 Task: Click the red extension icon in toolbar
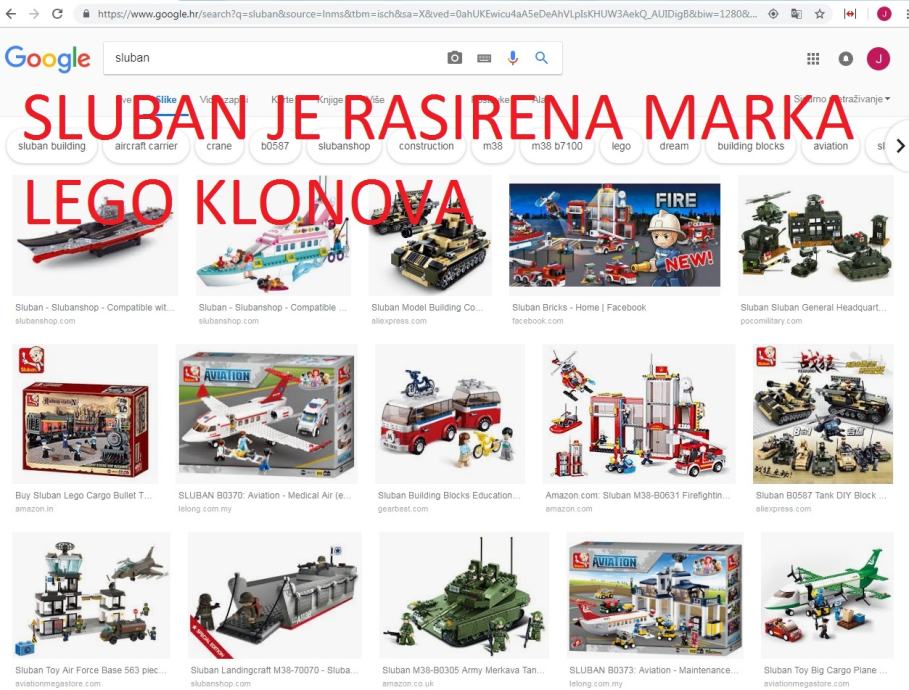(850, 14)
